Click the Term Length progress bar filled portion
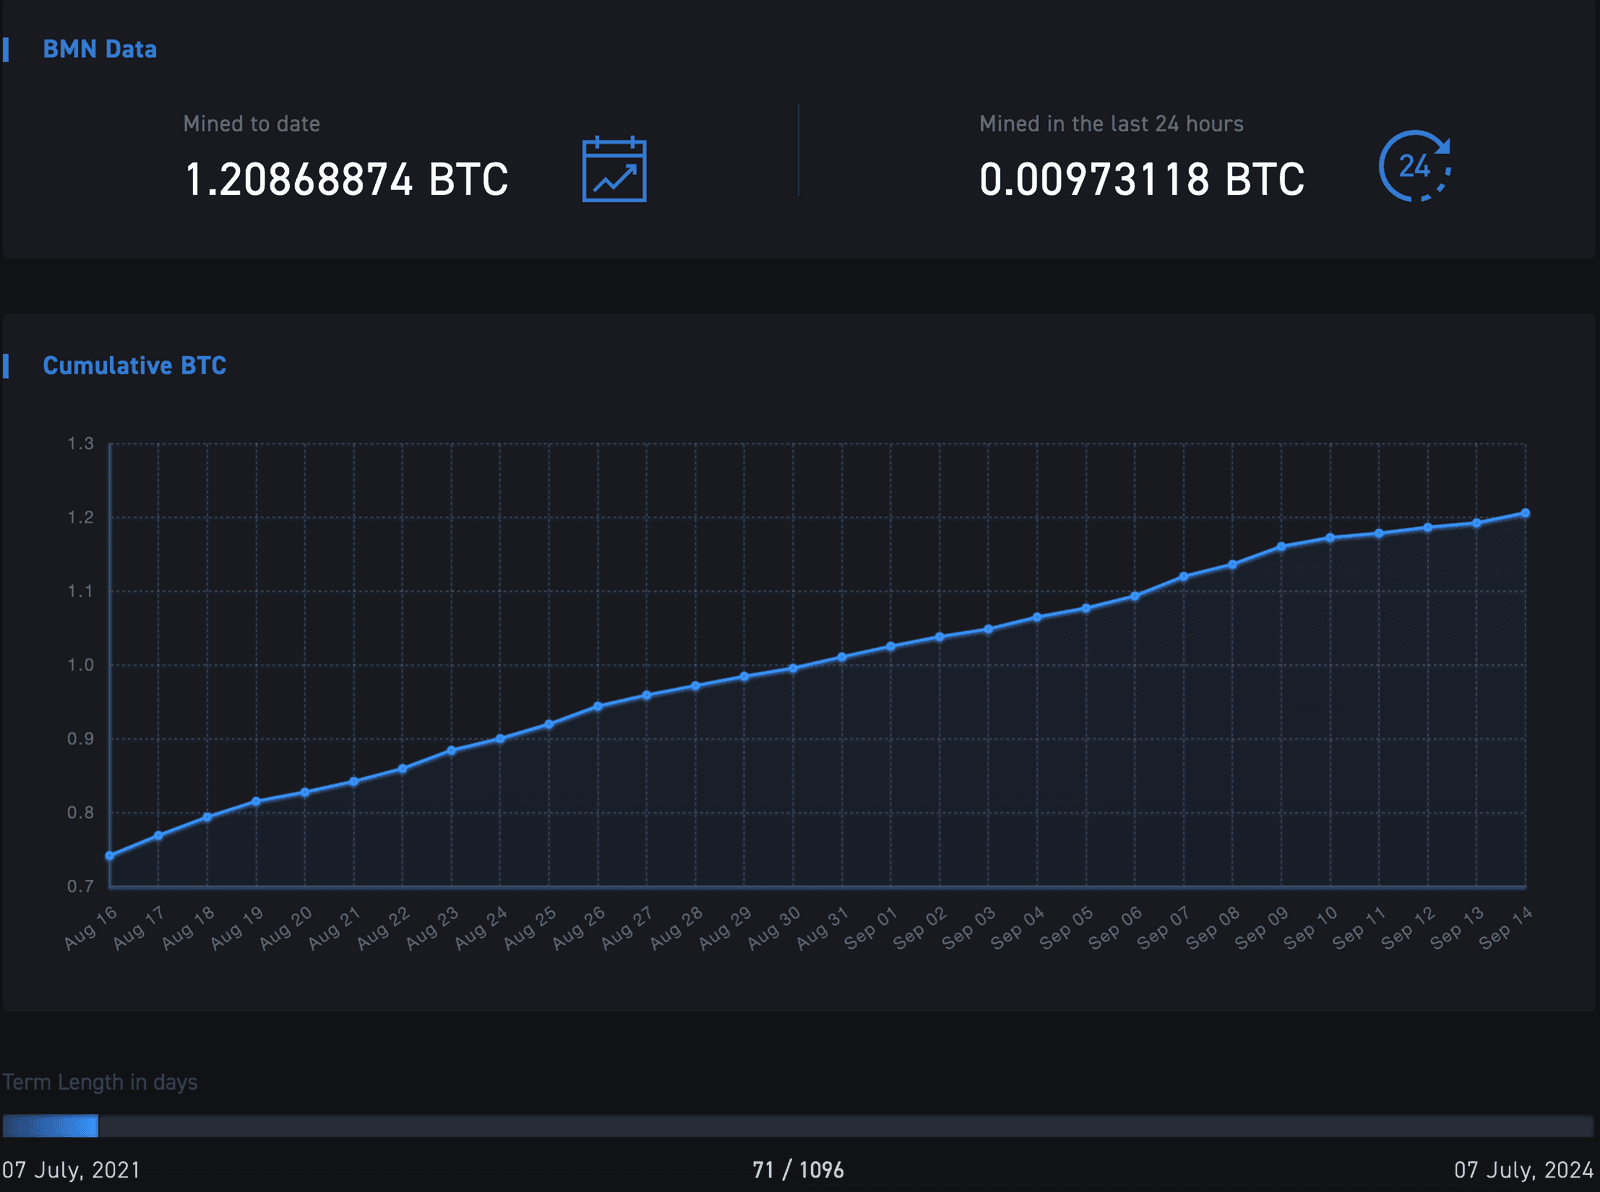1600x1192 pixels. [50, 1126]
